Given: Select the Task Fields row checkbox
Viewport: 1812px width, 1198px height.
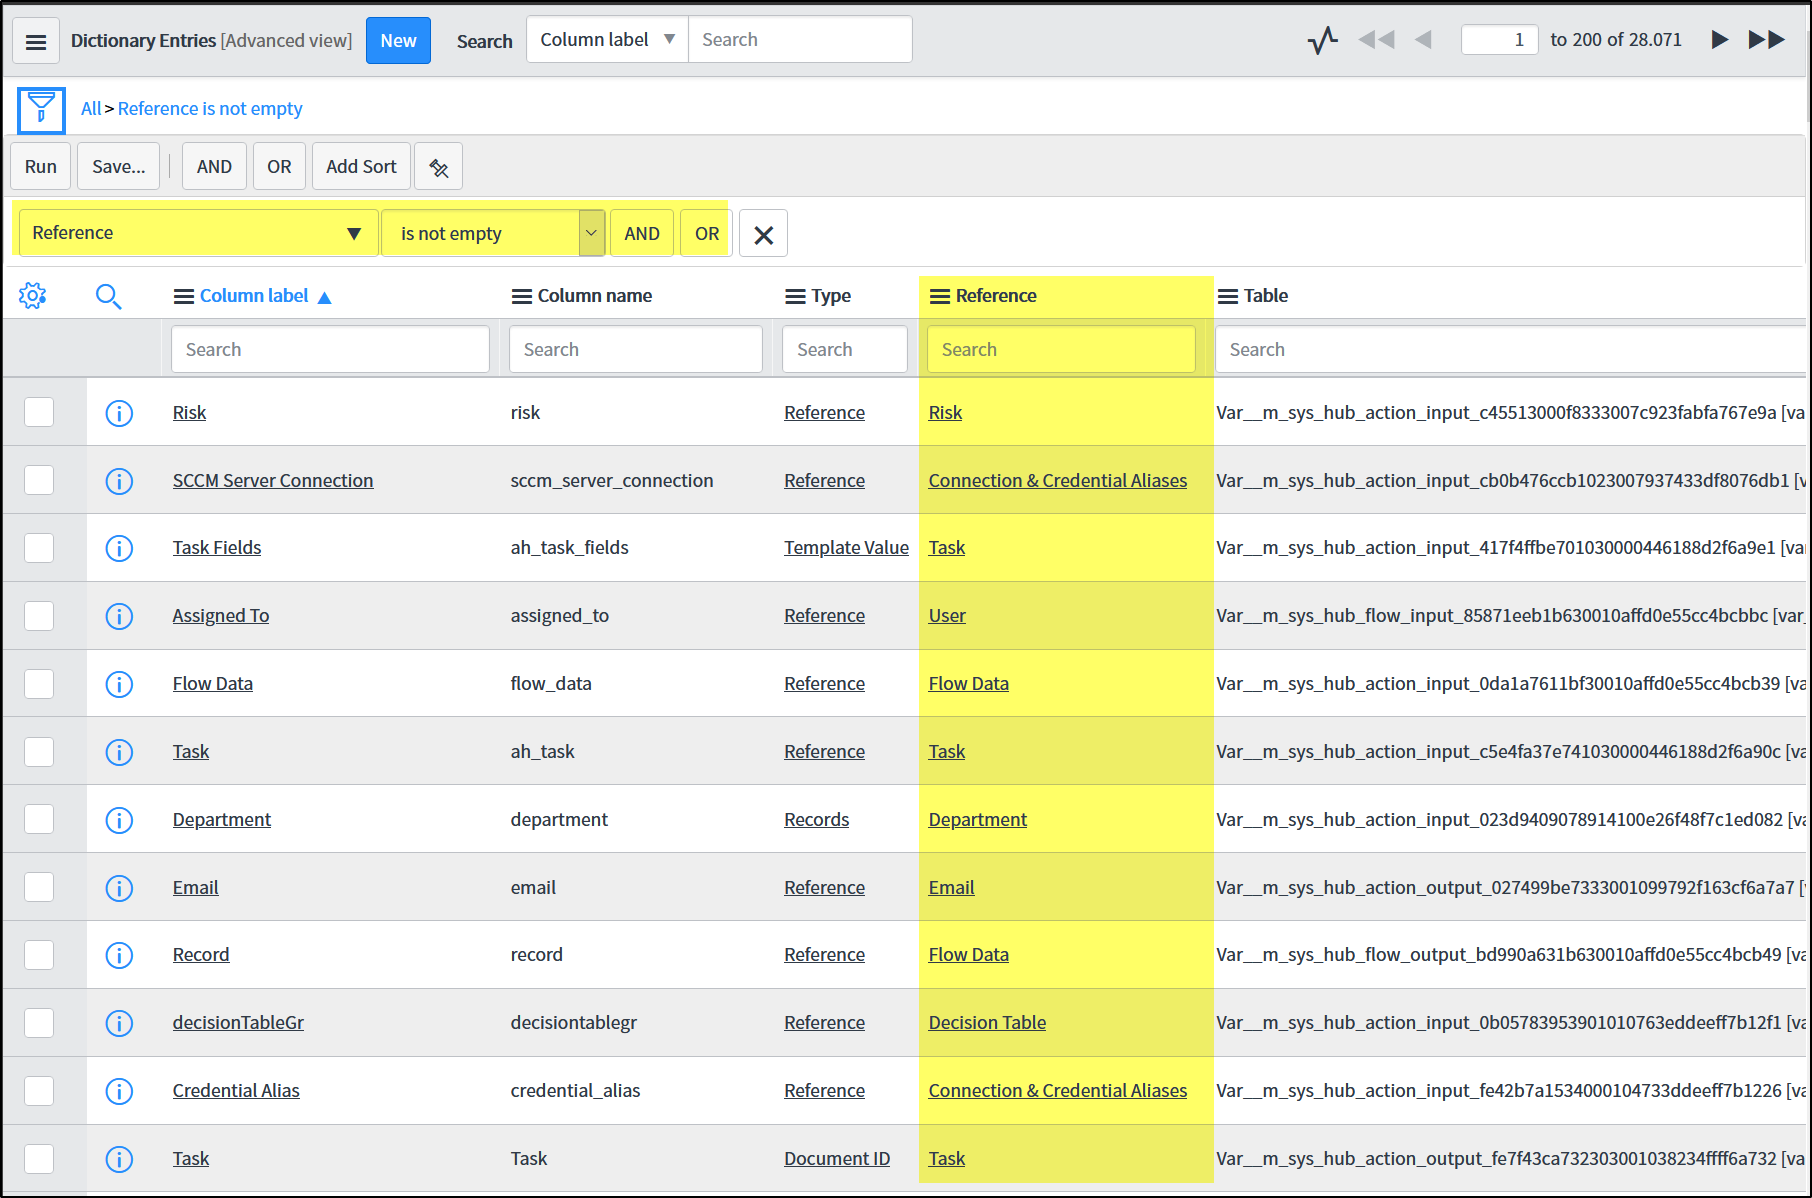Looking at the screenshot, I should click(39, 548).
